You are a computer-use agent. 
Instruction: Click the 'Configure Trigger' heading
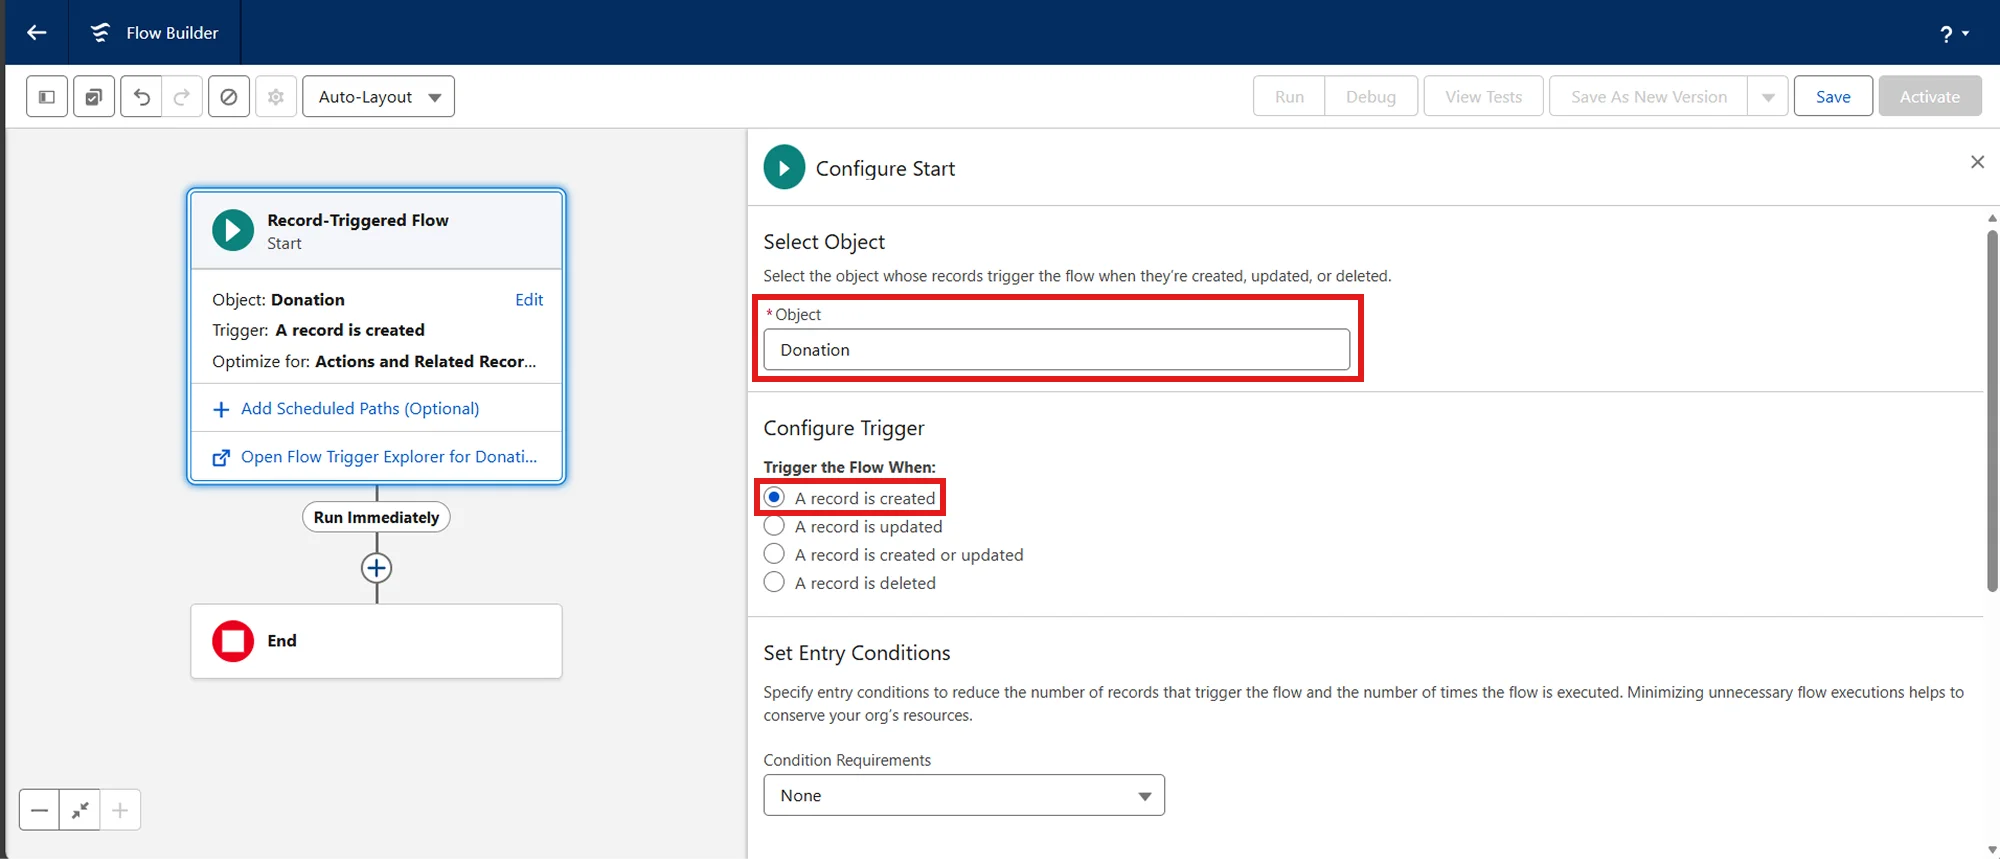point(844,428)
